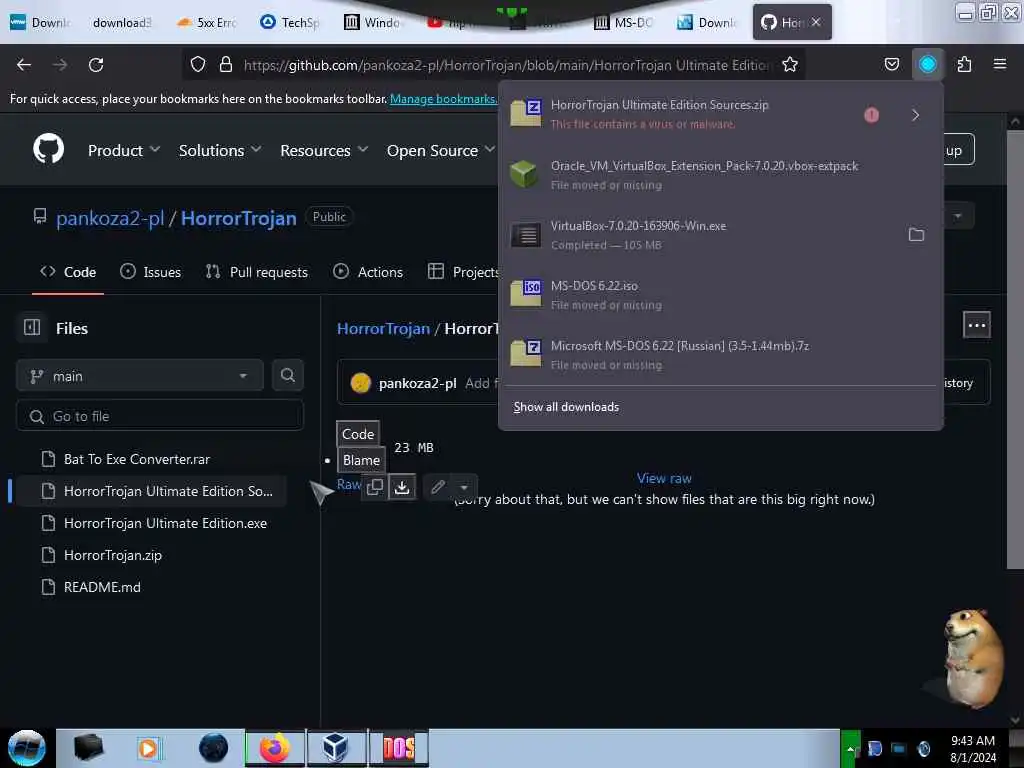Select the Code view button
The image size is (1024, 768).
(x=358, y=434)
